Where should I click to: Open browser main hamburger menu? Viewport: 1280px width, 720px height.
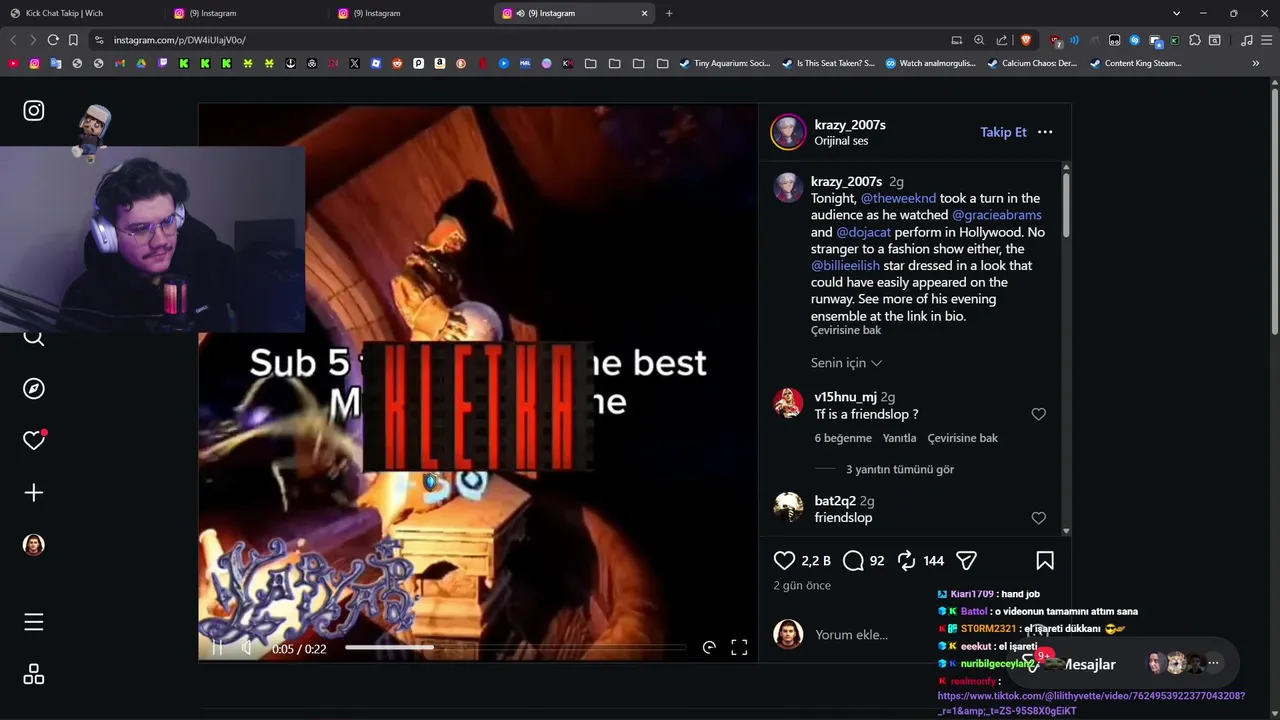tap(1266, 40)
